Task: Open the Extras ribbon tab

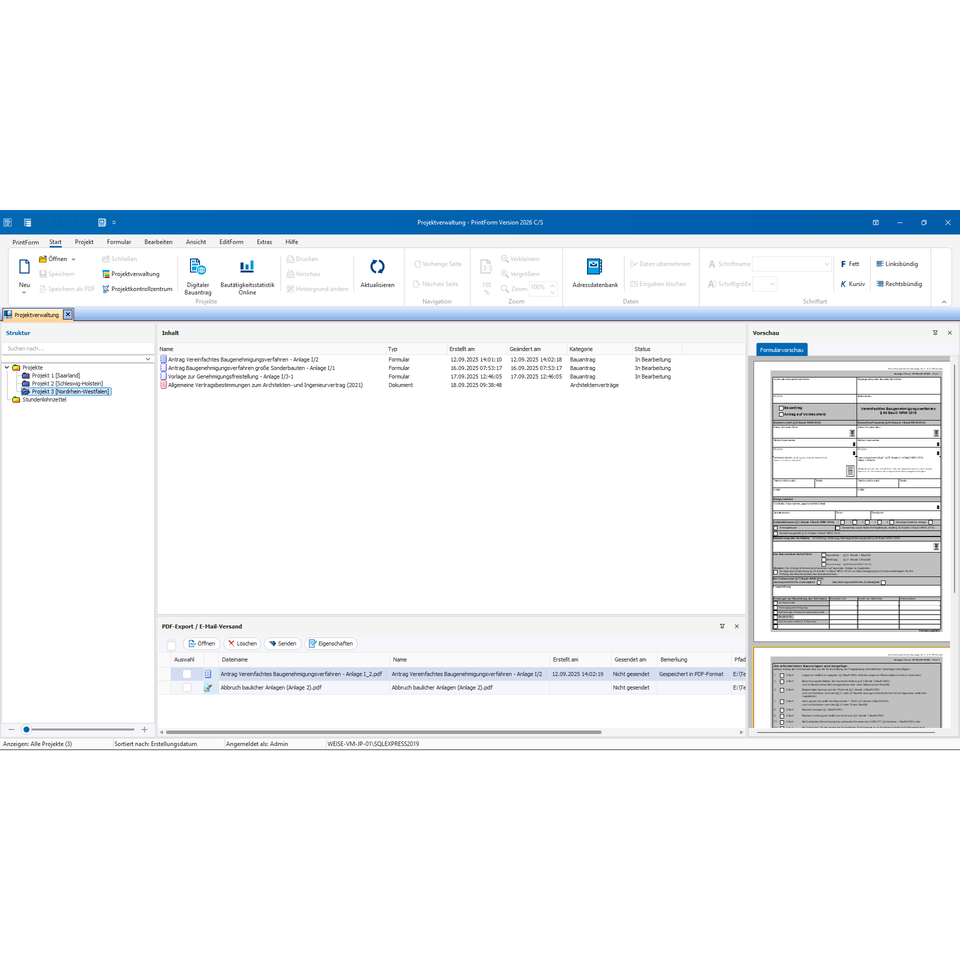Action: (264, 242)
